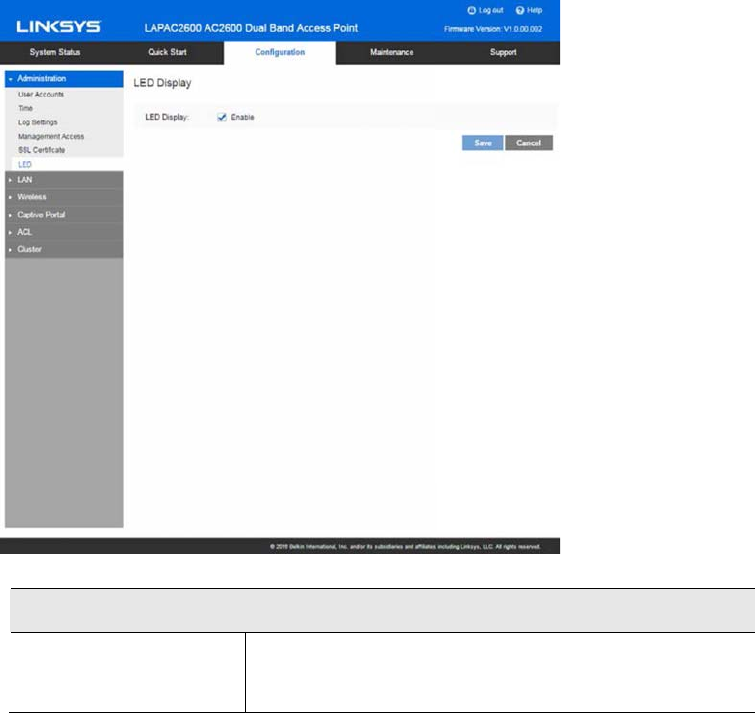
Task: Toggle the LED Display Enable checkbox
Action: 222,117
